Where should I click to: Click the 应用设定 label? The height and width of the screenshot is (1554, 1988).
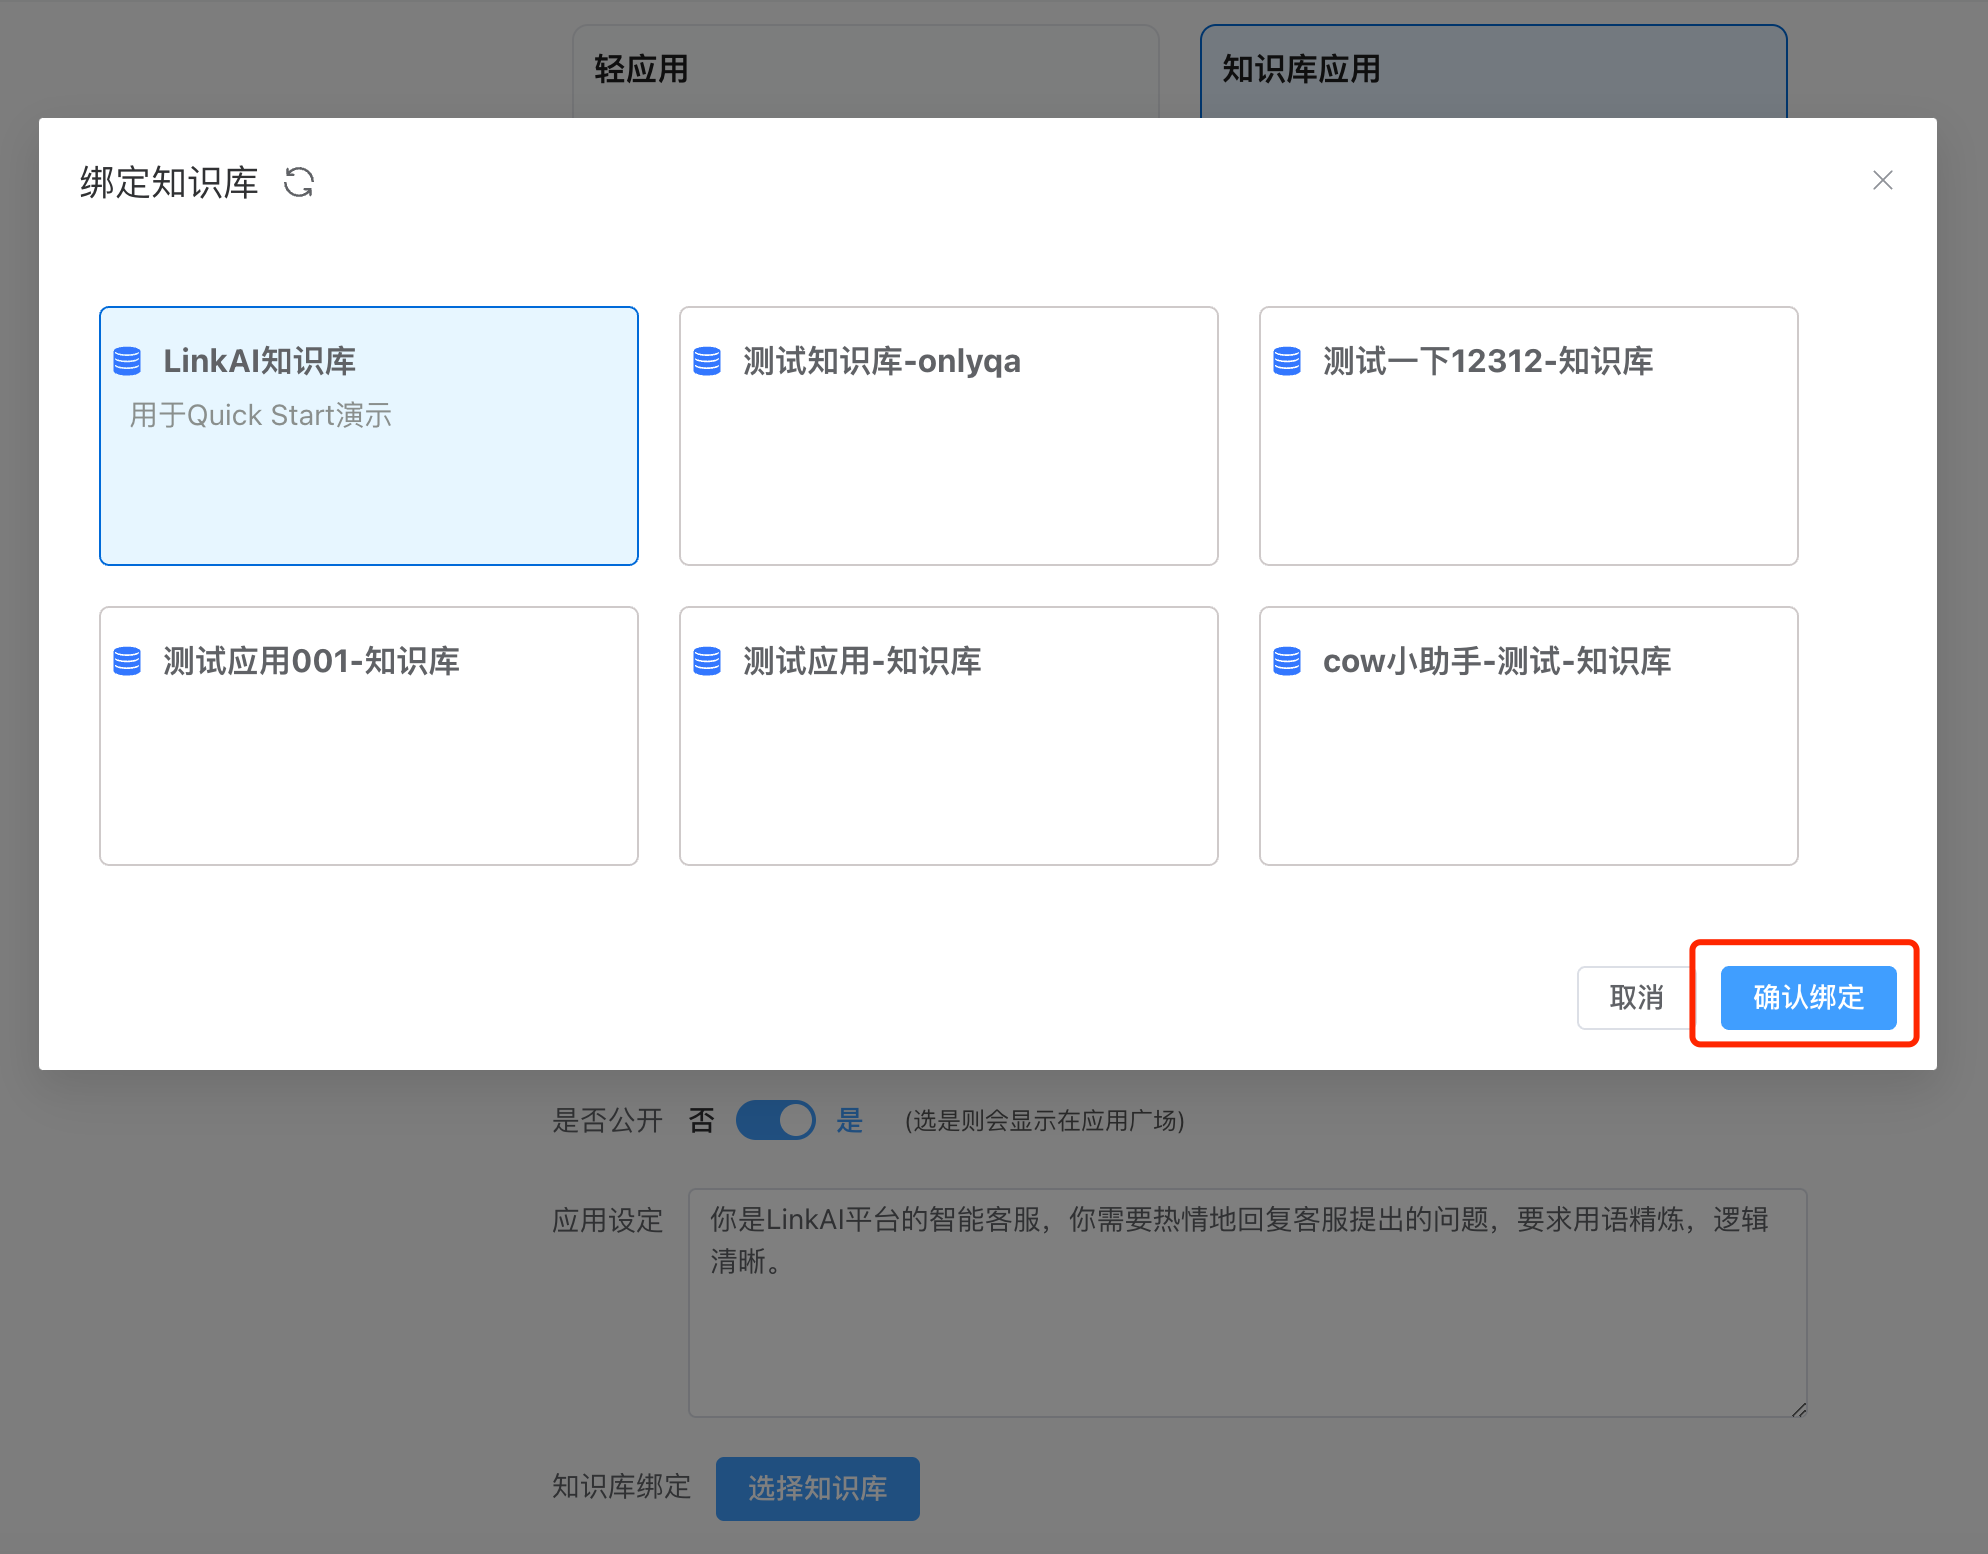pos(608,1220)
